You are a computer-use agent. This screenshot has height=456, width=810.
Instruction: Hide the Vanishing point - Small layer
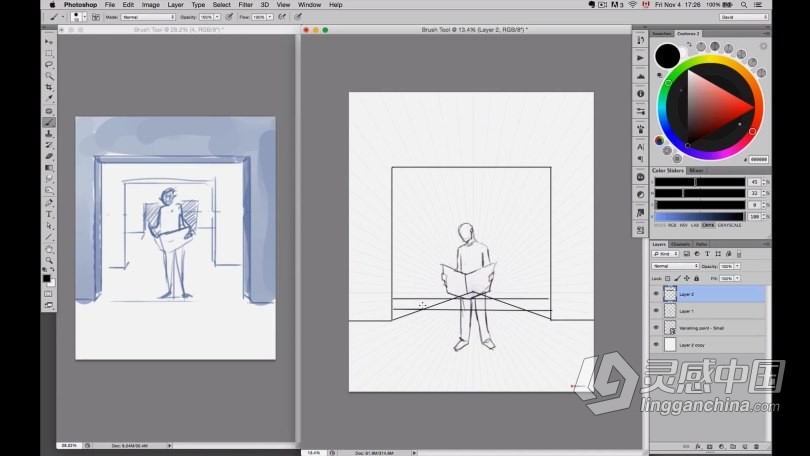point(656,327)
